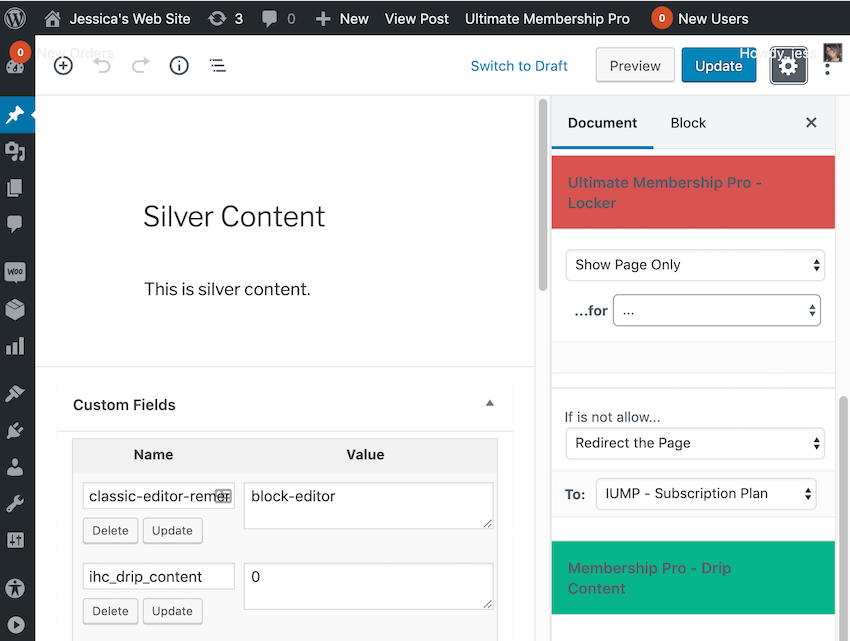Open block navigation list icon

tap(217, 66)
